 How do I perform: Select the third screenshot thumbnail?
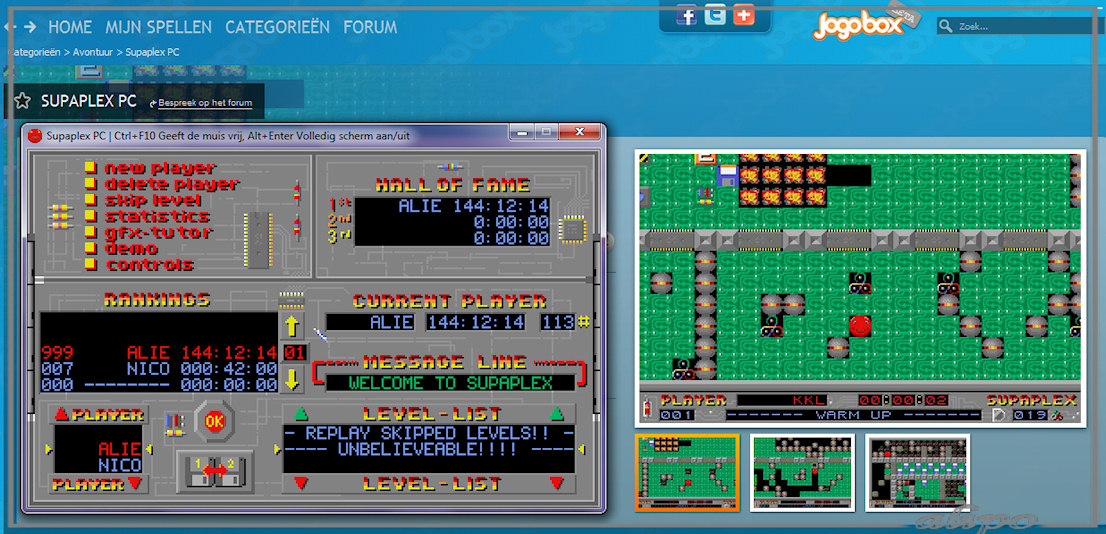[918, 472]
